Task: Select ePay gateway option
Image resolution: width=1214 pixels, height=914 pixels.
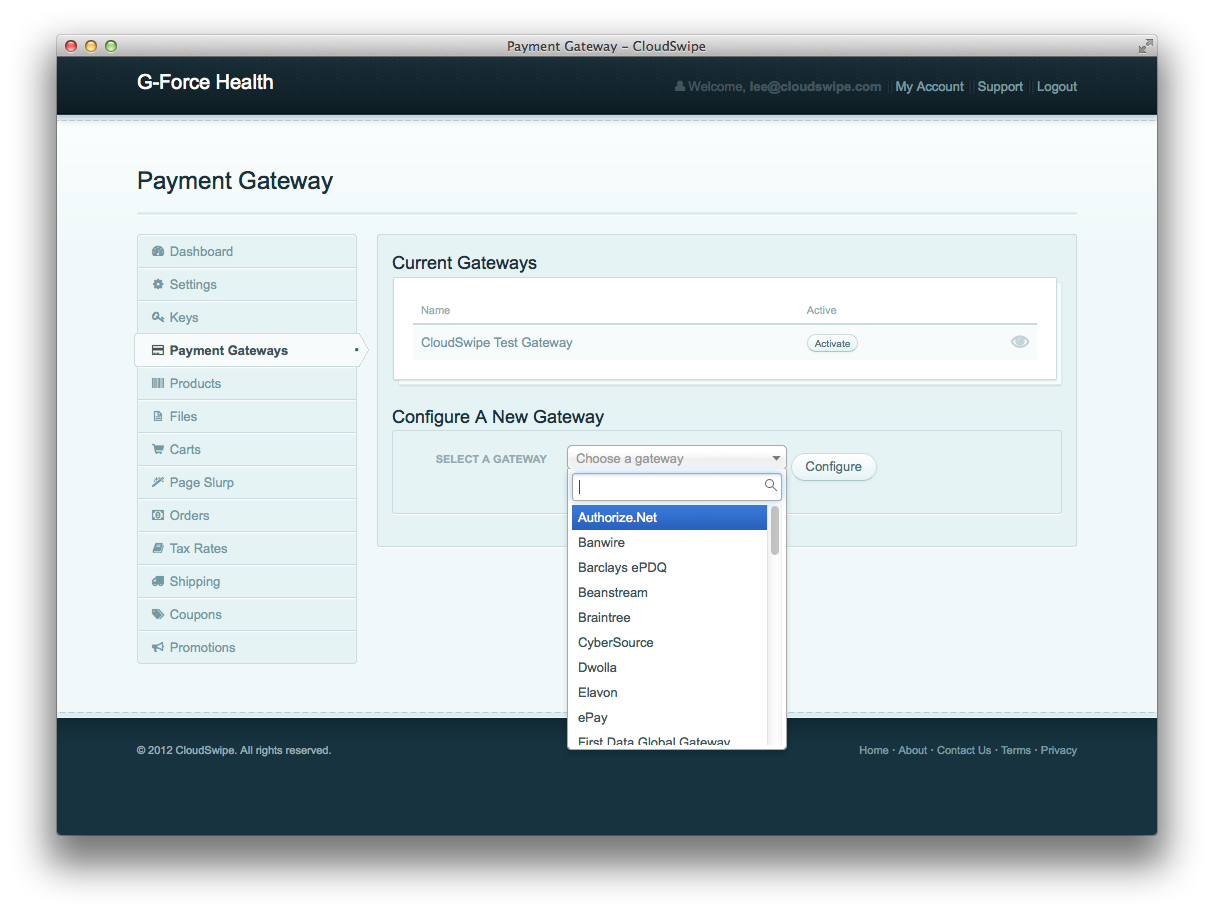Action: (x=669, y=717)
